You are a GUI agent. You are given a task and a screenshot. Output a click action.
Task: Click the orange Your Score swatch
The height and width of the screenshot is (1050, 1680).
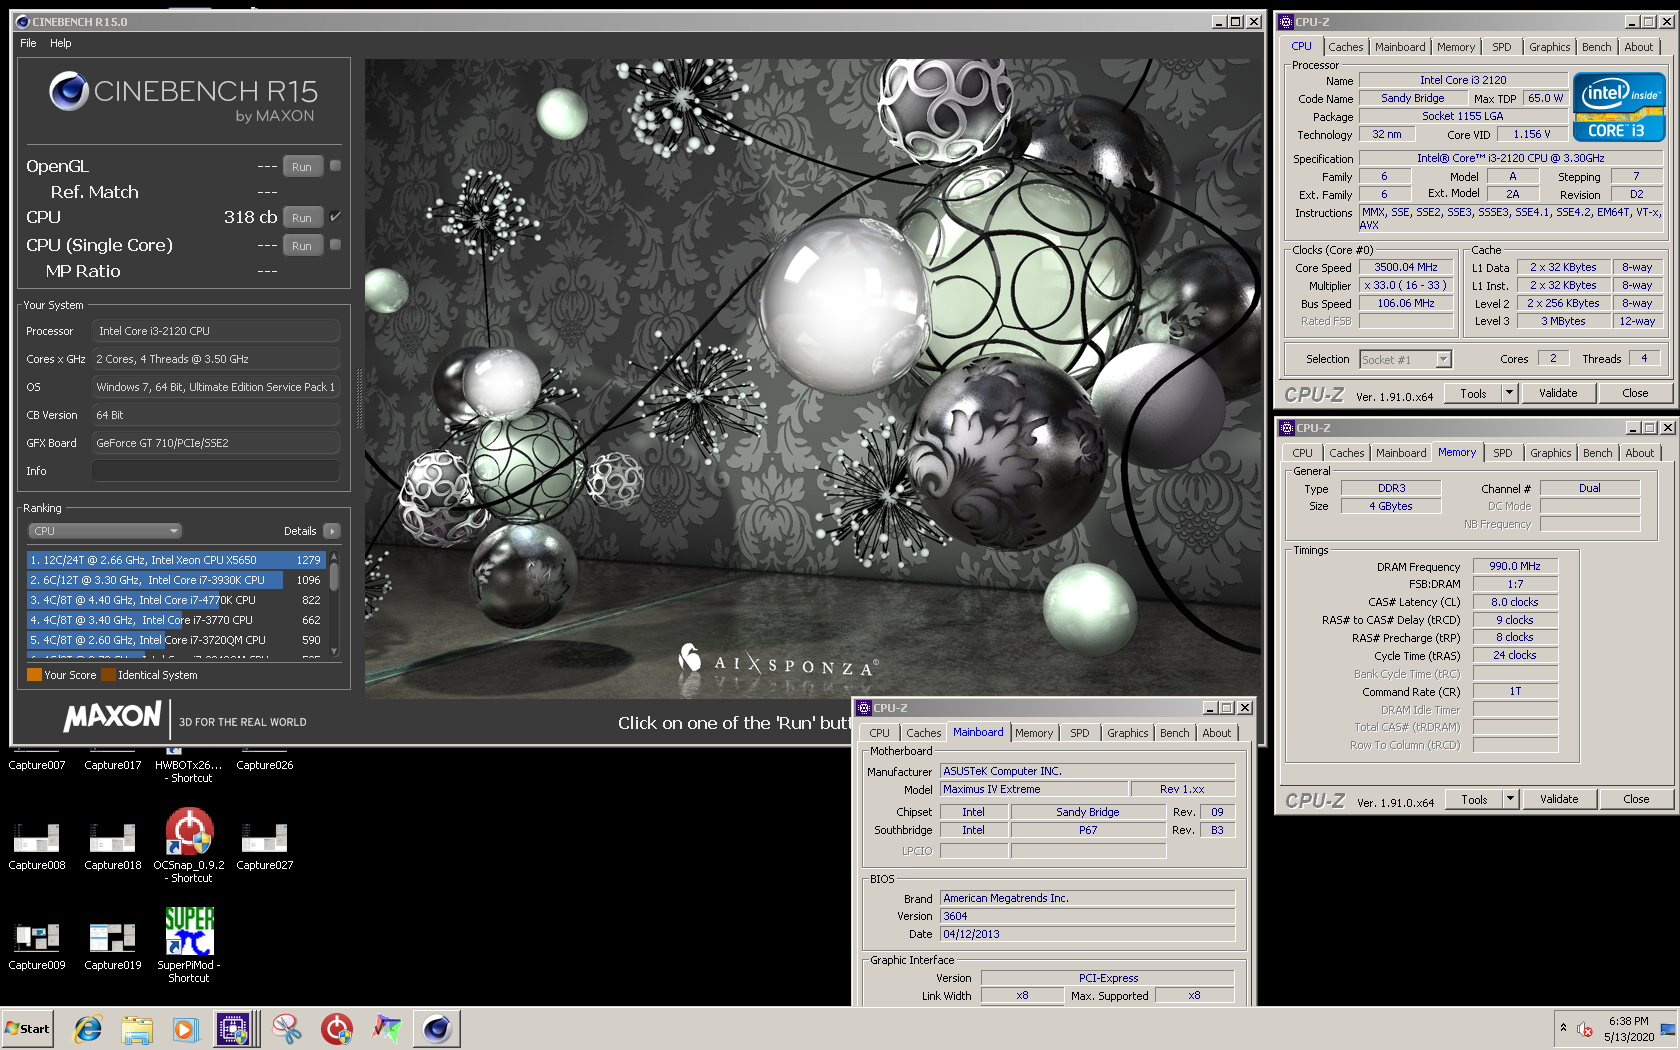point(35,675)
